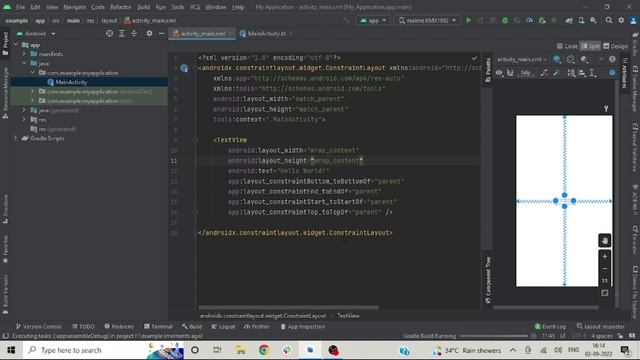Open the Layout Inspector

click(x=600, y=327)
